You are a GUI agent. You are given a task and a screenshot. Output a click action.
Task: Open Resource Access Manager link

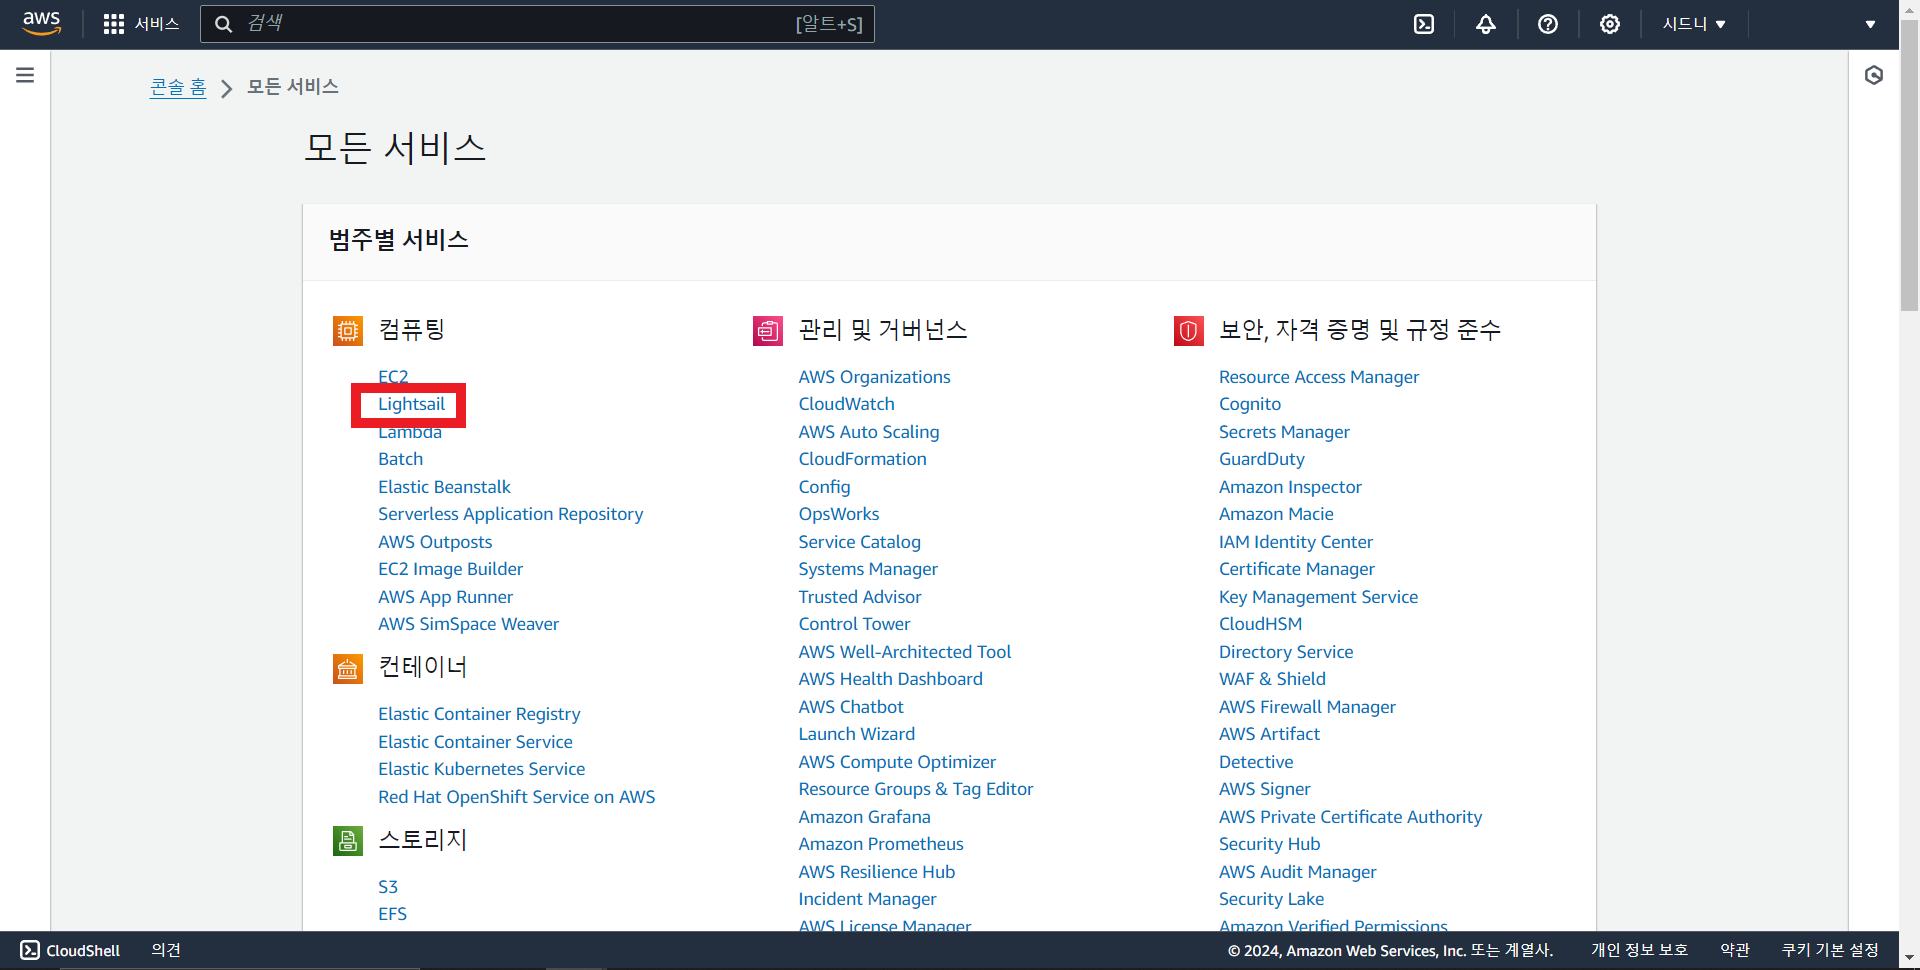(x=1318, y=377)
